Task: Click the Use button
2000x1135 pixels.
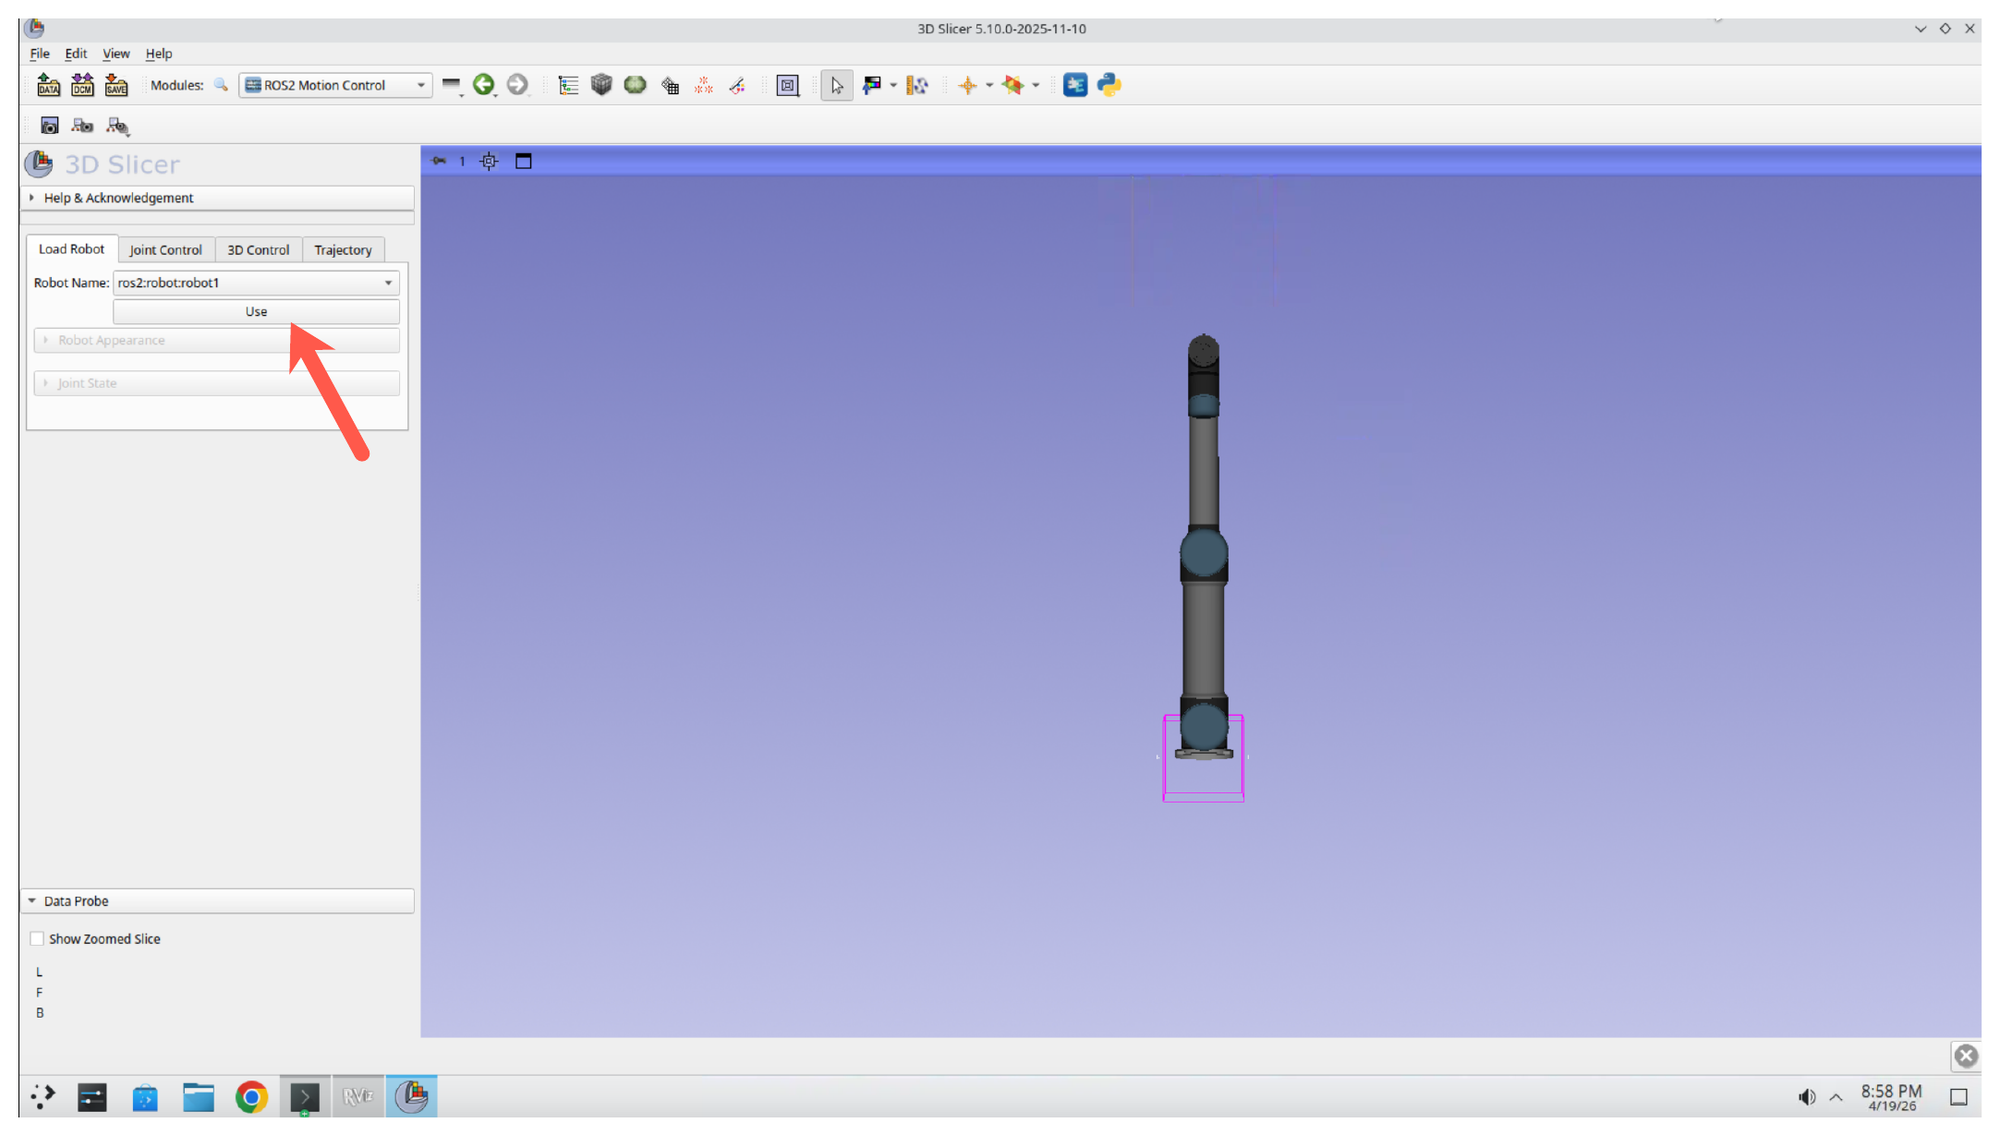Action: pos(256,311)
